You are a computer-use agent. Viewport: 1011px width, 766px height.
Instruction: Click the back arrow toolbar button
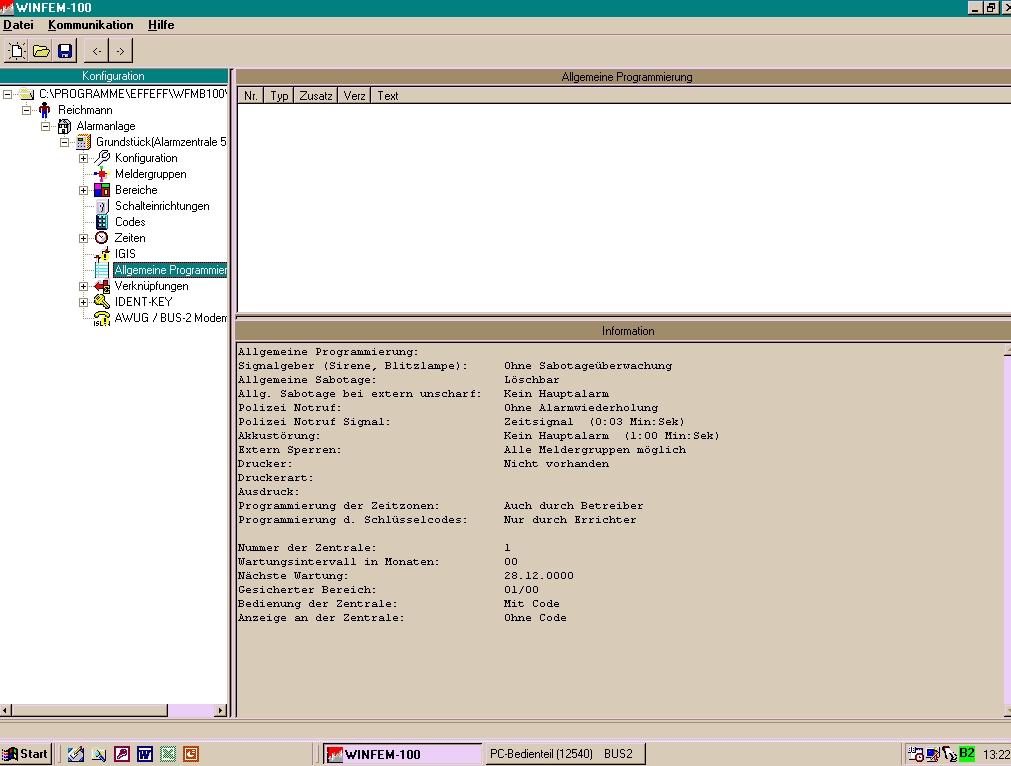tap(97, 51)
